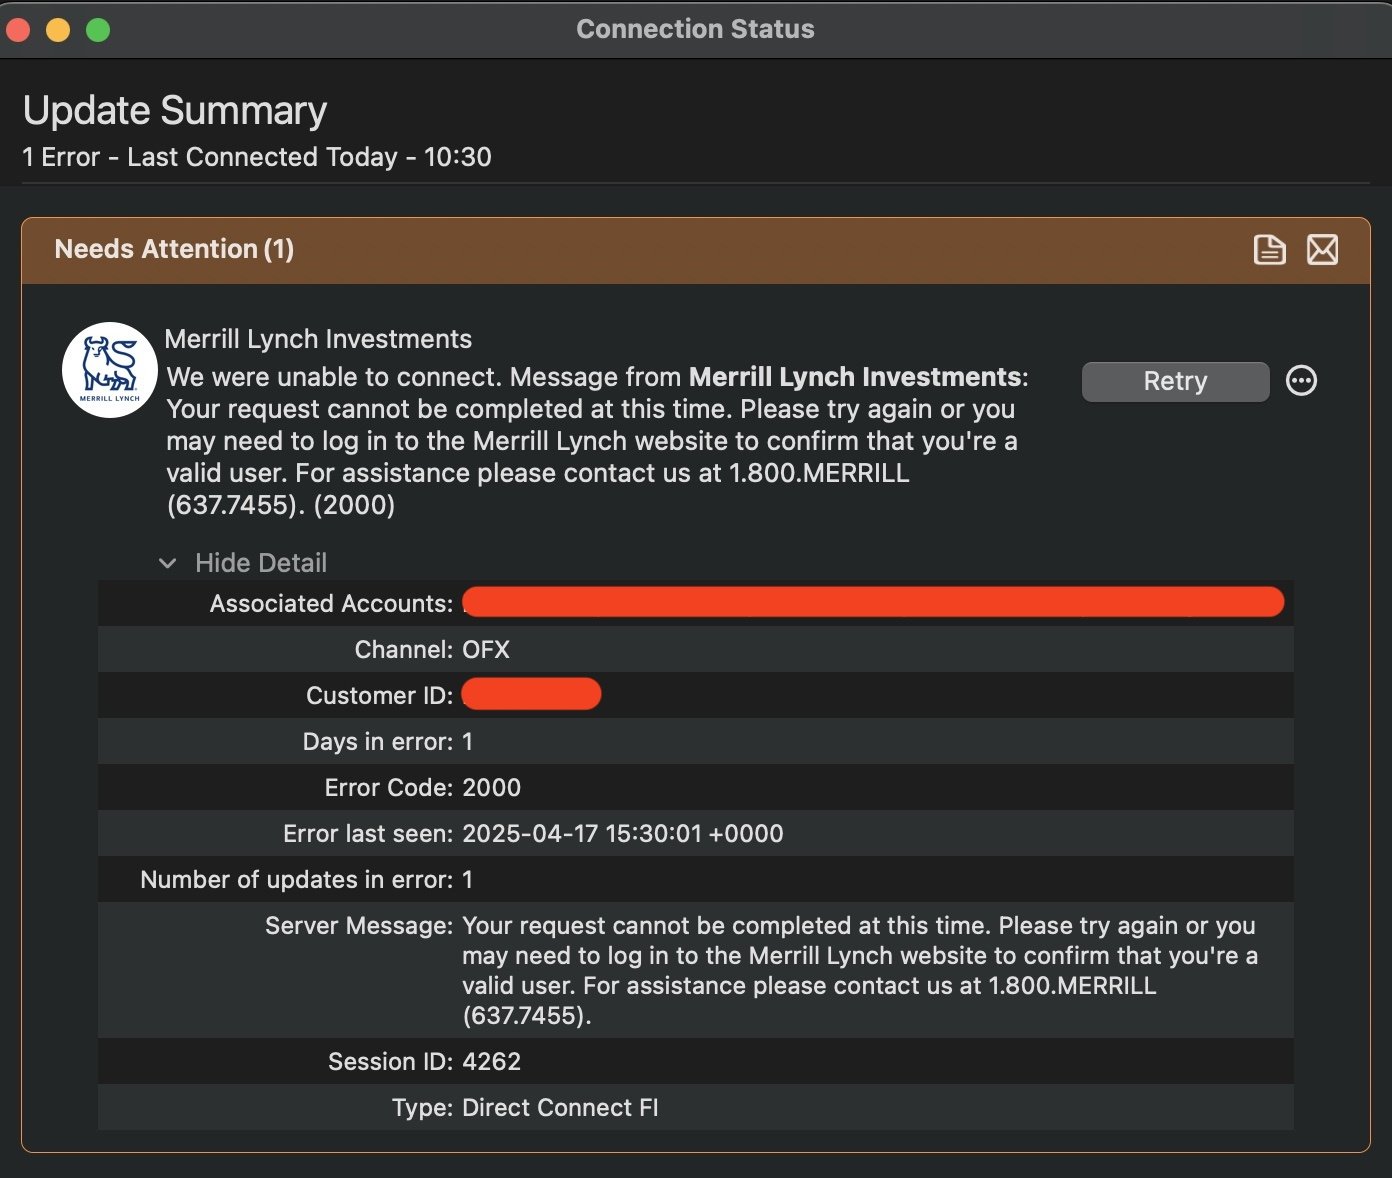Click the Error last seen timestamp
This screenshot has width=1392, height=1178.
(622, 834)
